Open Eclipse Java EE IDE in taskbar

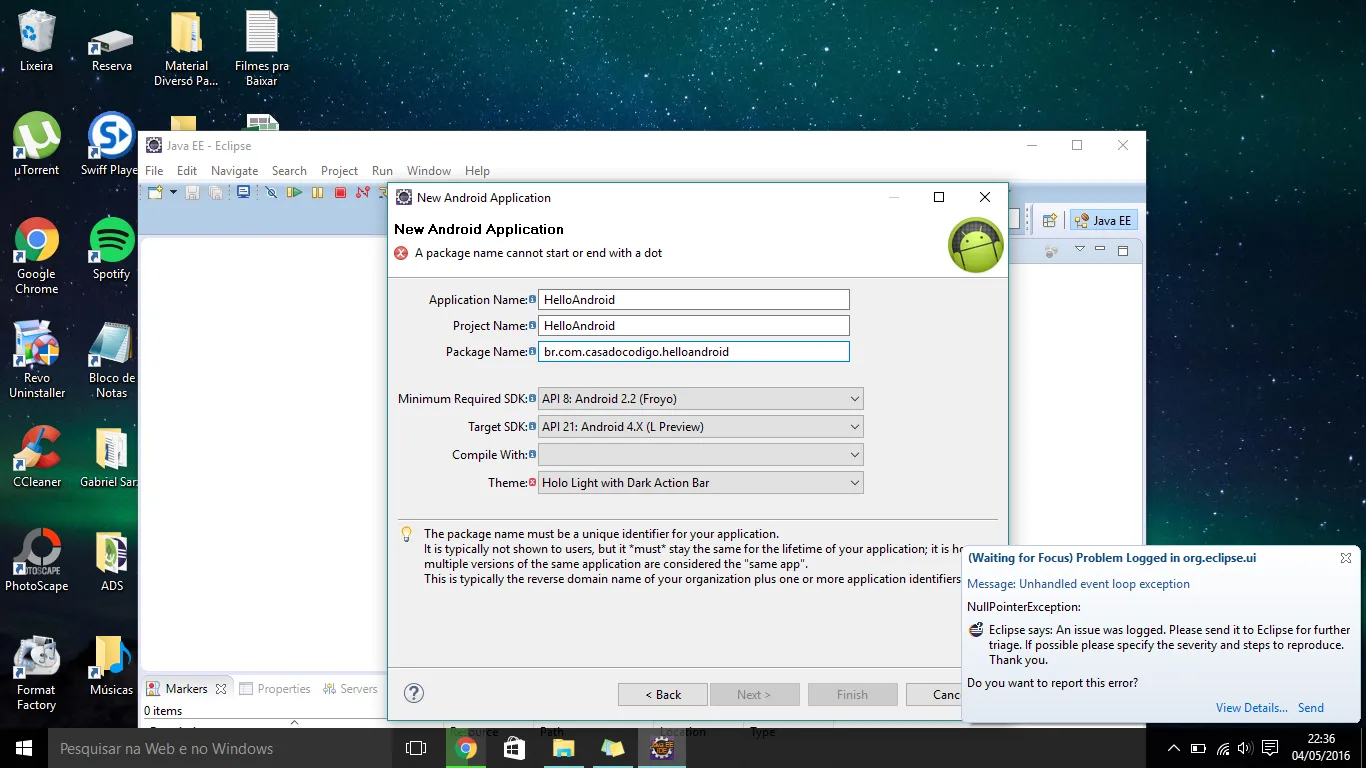coord(662,748)
